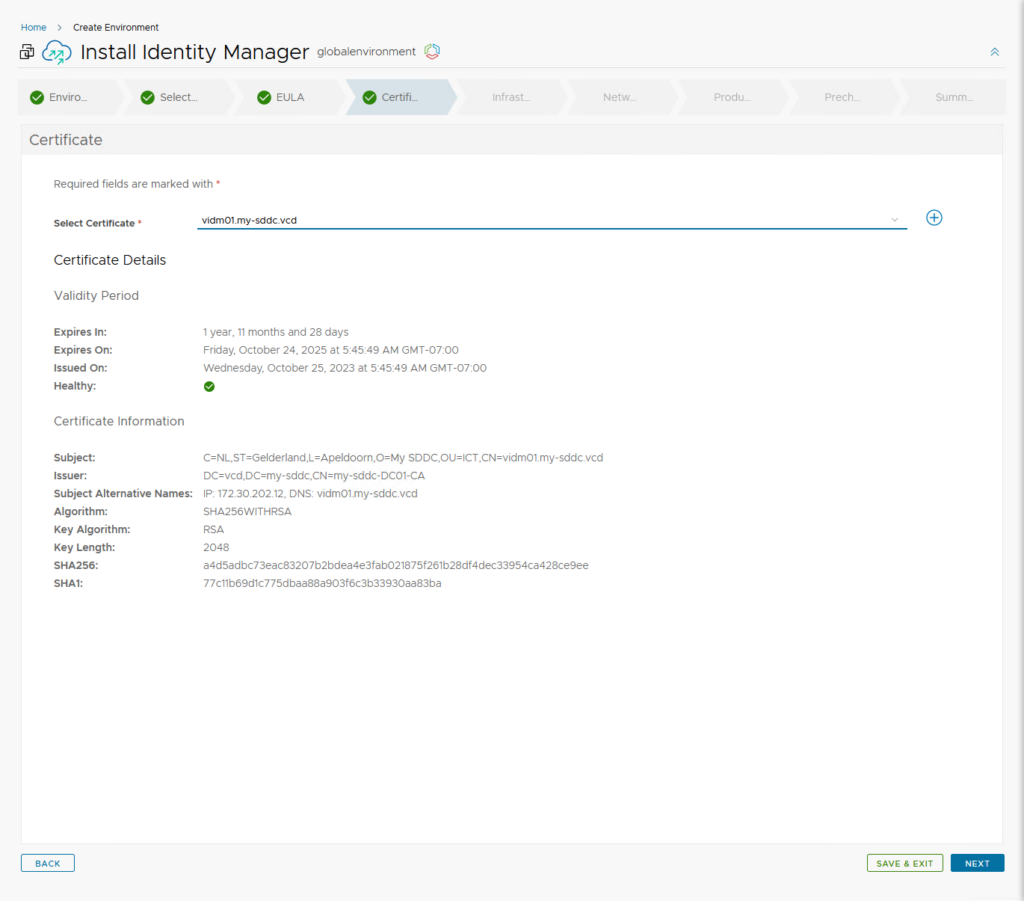The height and width of the screenshot is (901, 1024).
Task: Open the Summary wizard step
Action: [954, 97]
